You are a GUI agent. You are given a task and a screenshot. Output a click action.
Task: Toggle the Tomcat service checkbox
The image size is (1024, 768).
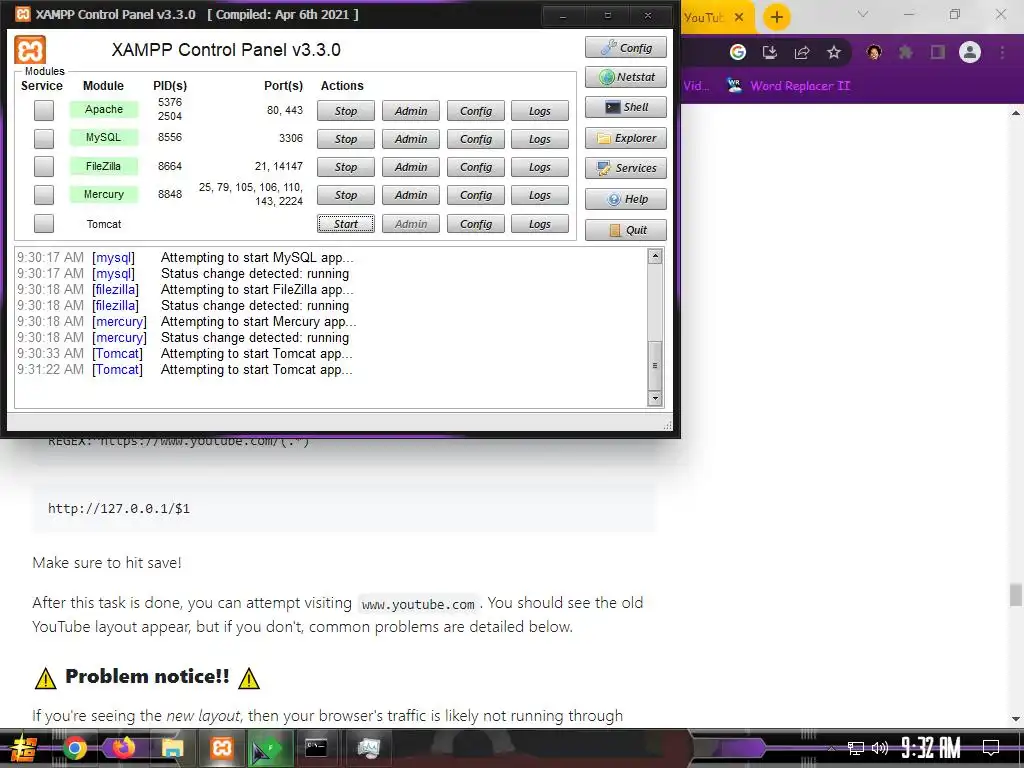click(x=44, y=223)
